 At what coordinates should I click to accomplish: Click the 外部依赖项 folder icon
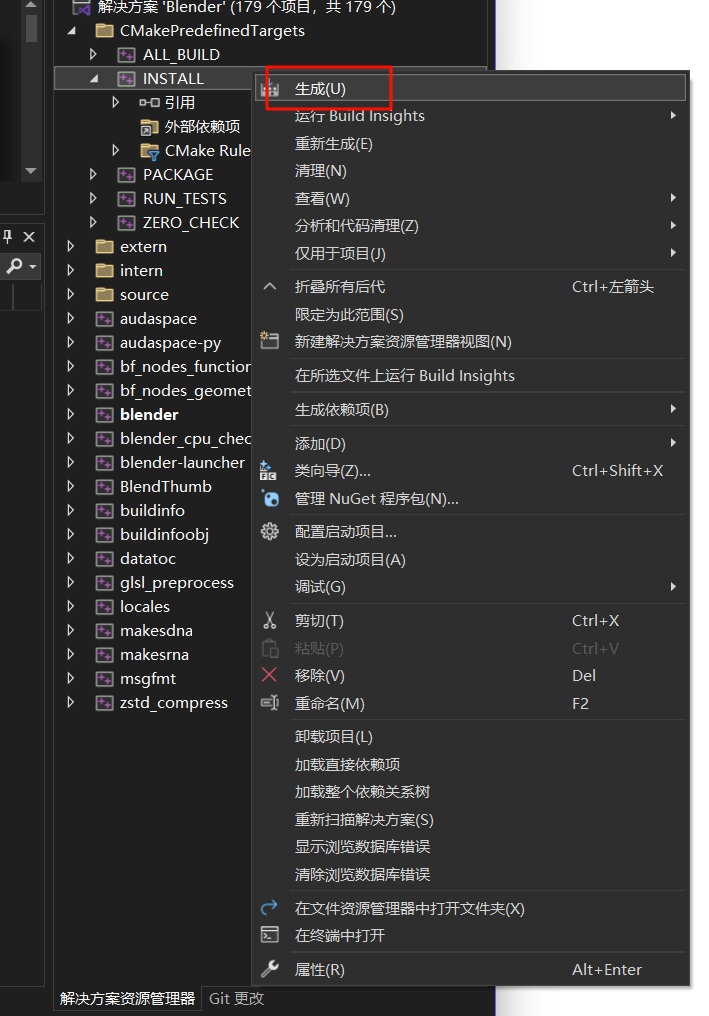(x=150, y=127)
